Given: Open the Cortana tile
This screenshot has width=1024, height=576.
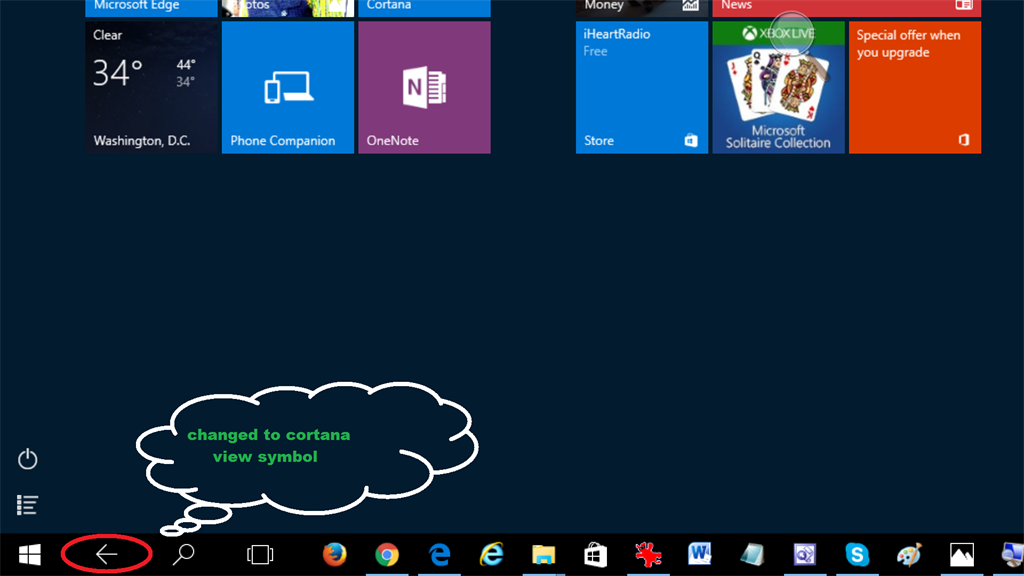Looking at the screenshot, I should (424, 8).
